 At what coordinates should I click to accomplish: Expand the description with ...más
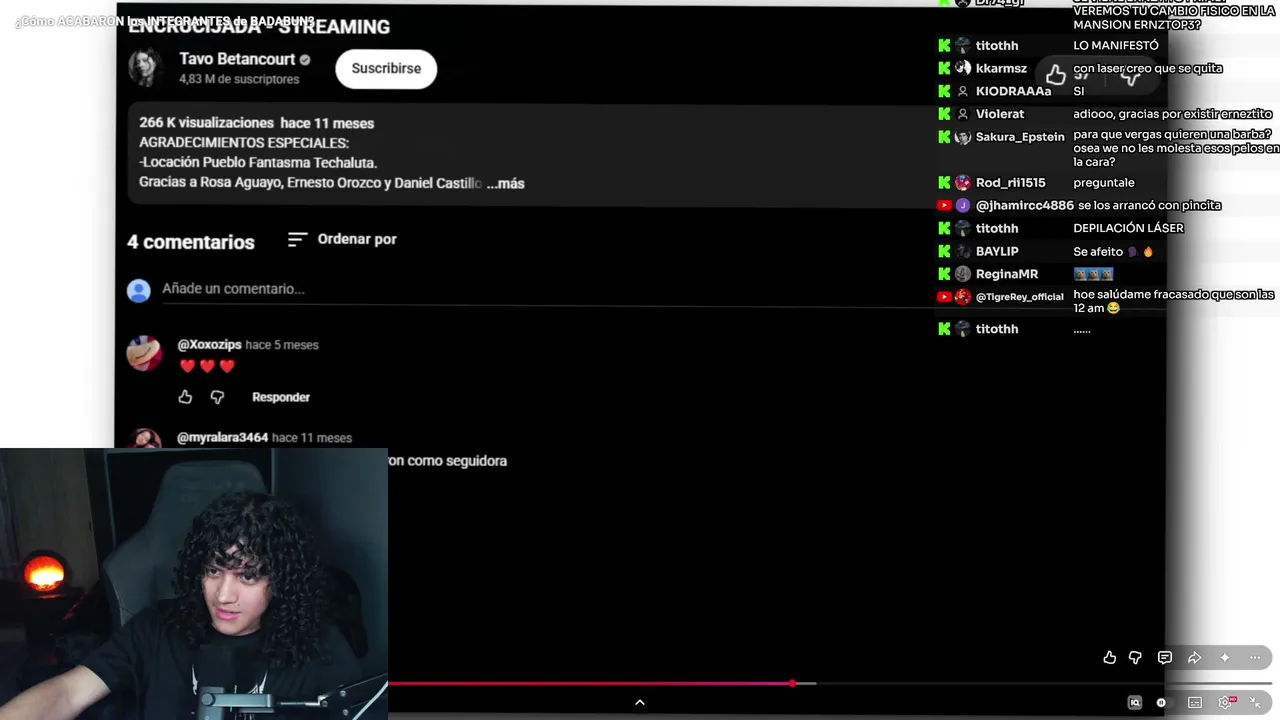click(x=505, y=183)
